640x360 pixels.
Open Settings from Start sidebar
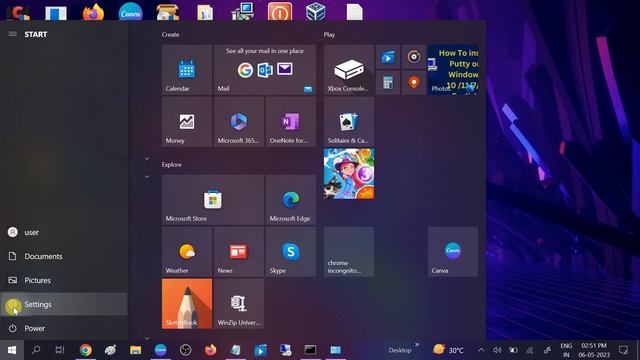pos(64,304)
